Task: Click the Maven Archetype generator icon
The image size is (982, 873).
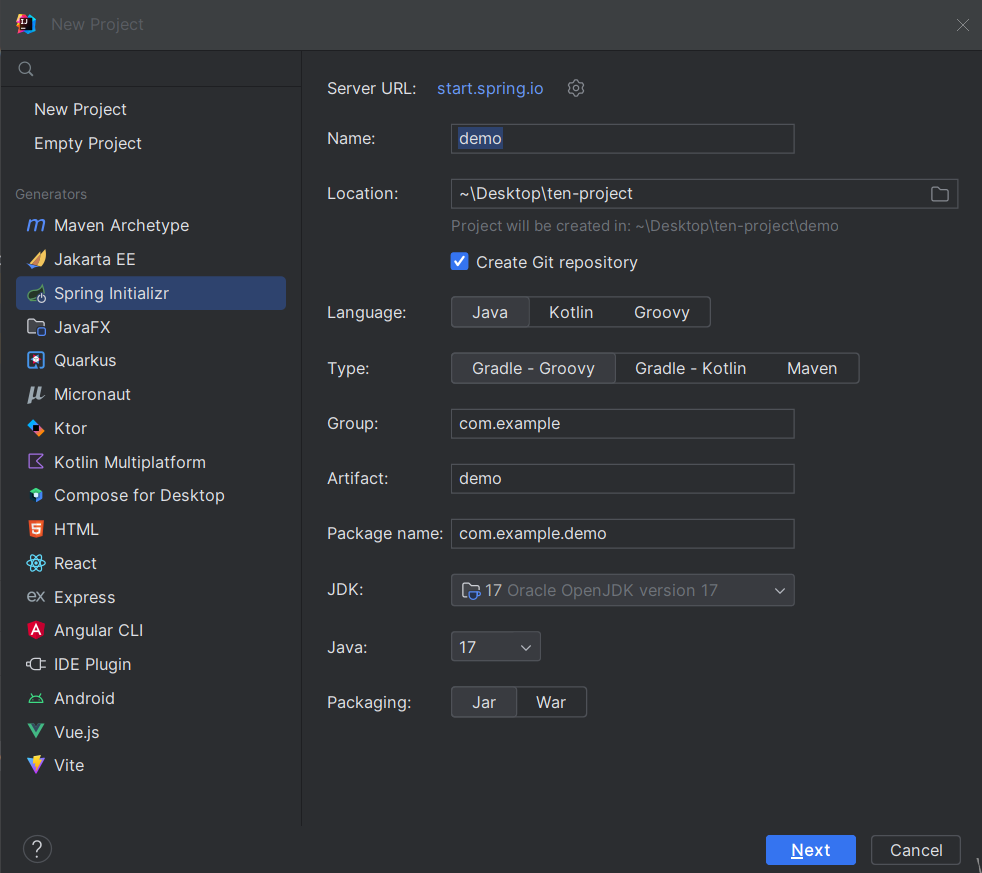Action: click(36, 225)
